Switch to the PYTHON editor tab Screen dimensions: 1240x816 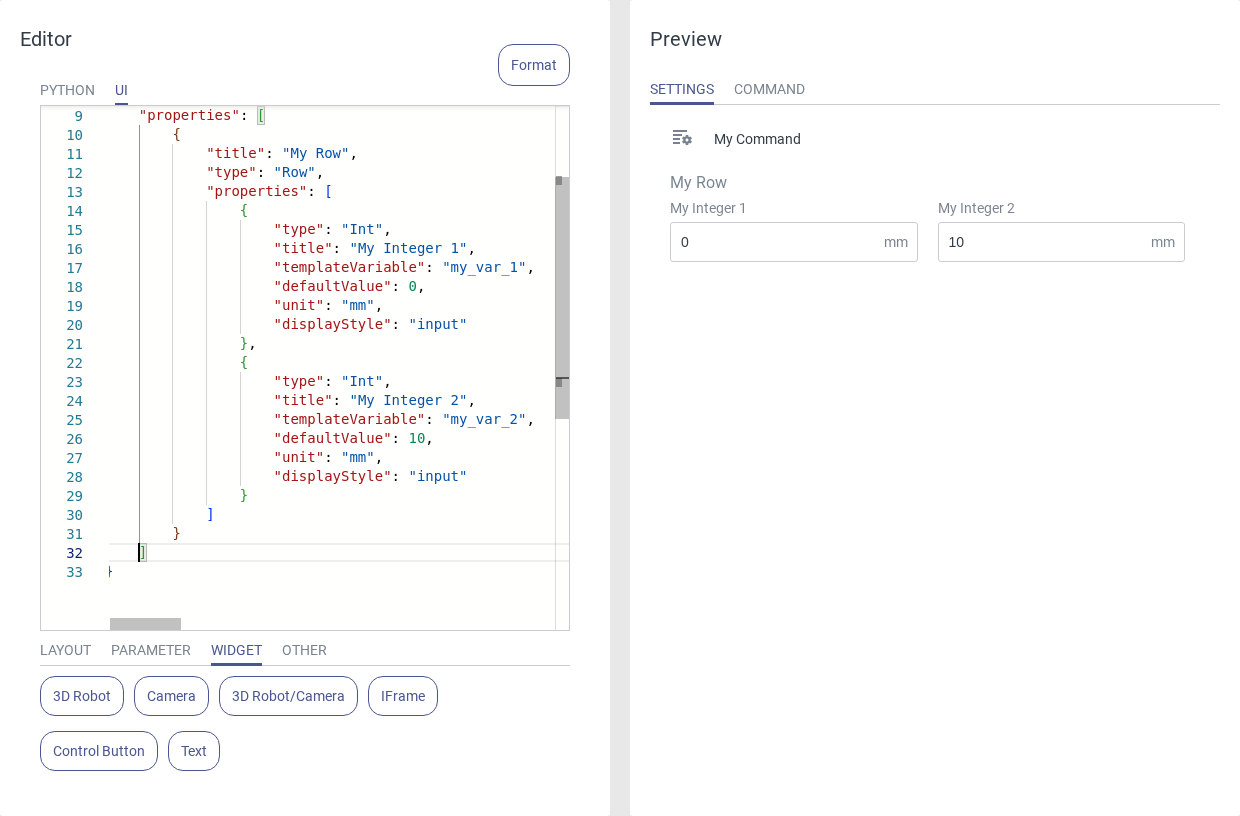click(67, 90)
